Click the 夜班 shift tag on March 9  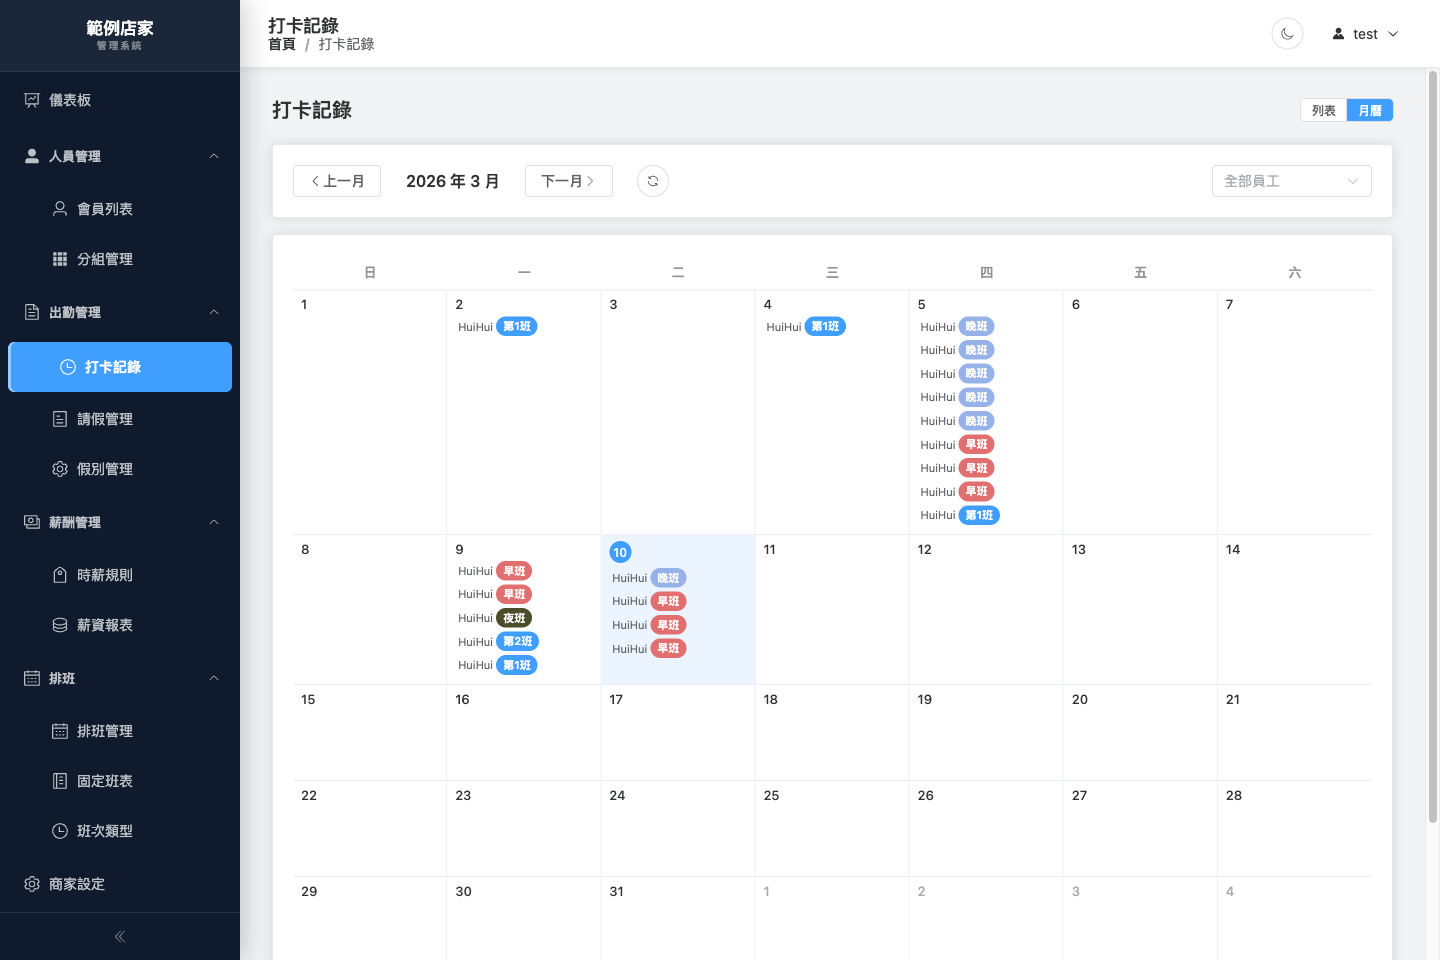(x=514, y=618)
